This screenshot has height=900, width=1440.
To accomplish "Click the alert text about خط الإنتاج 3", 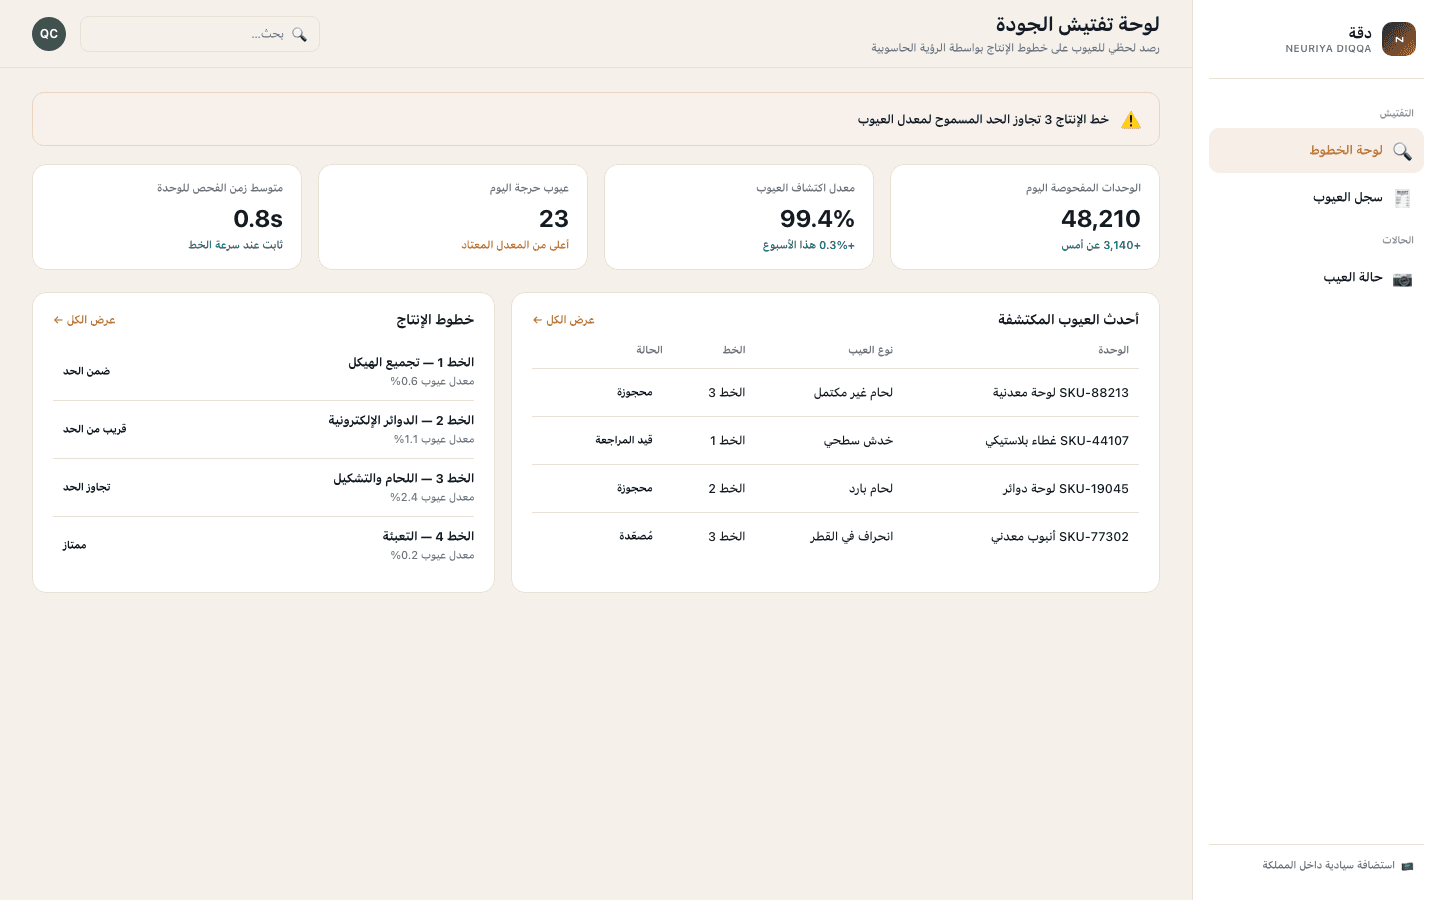I will click(983, 120).
